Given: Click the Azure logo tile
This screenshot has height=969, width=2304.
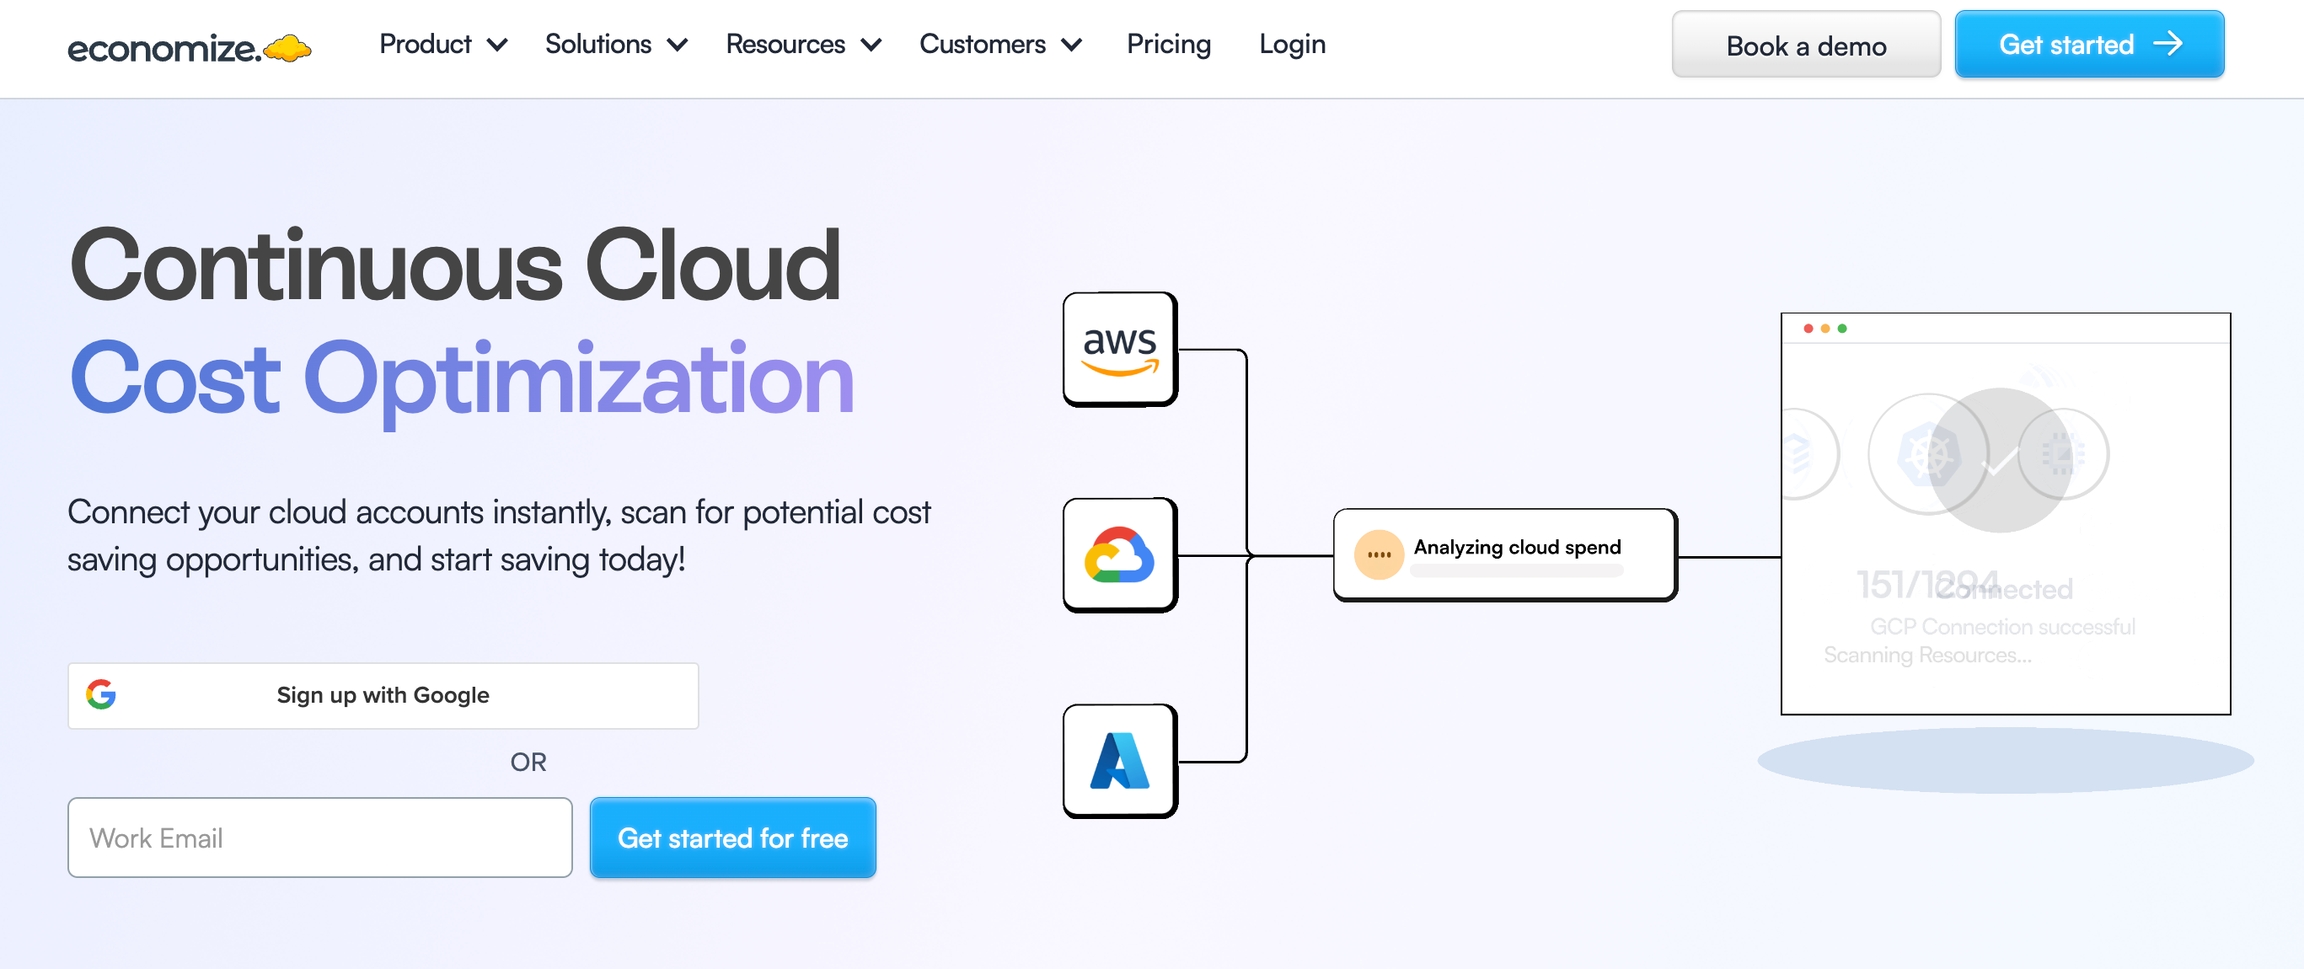Looking at the screenshot, I should 1119,761.
